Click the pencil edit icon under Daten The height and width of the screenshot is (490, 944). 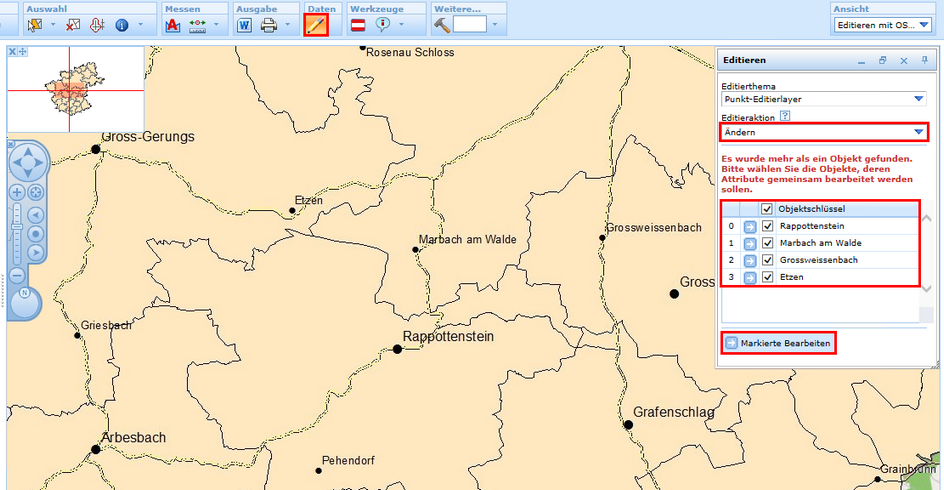coord(316,25)
